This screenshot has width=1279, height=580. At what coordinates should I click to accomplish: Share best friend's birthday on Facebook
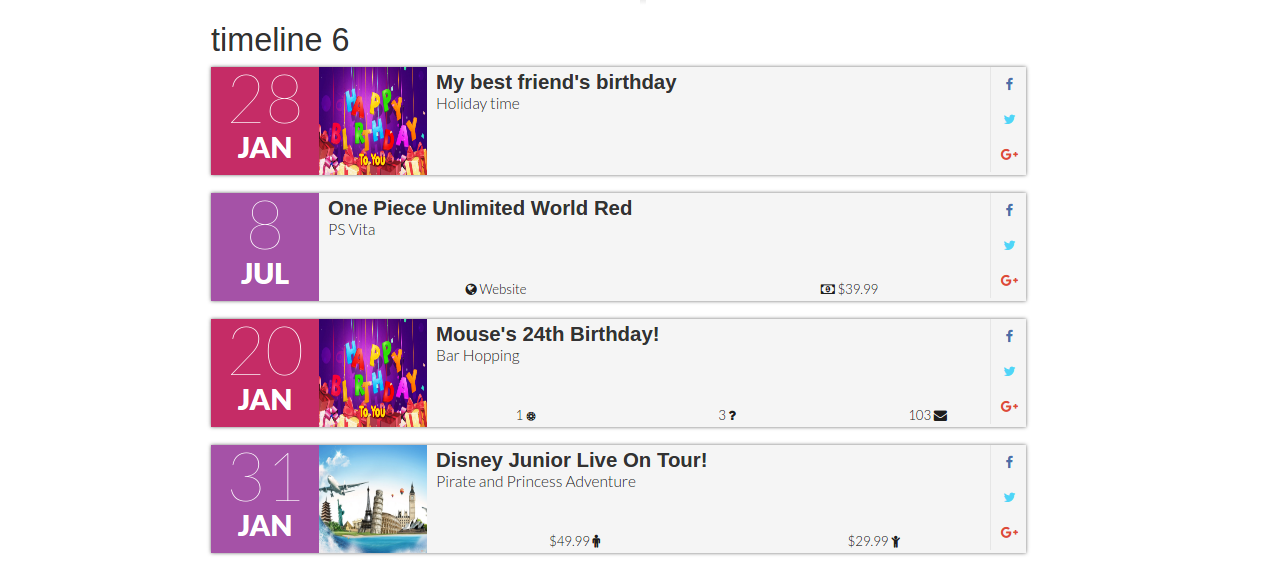point(1009,84)
